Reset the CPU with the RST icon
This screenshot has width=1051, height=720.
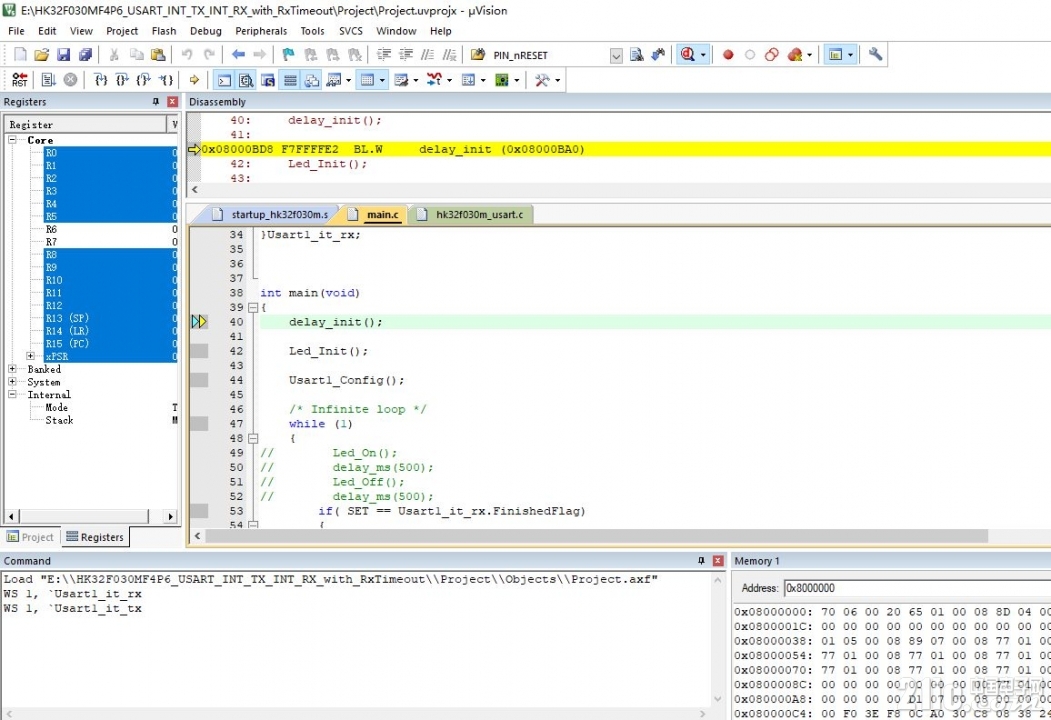pyautogui.click(x=20, y=80)
